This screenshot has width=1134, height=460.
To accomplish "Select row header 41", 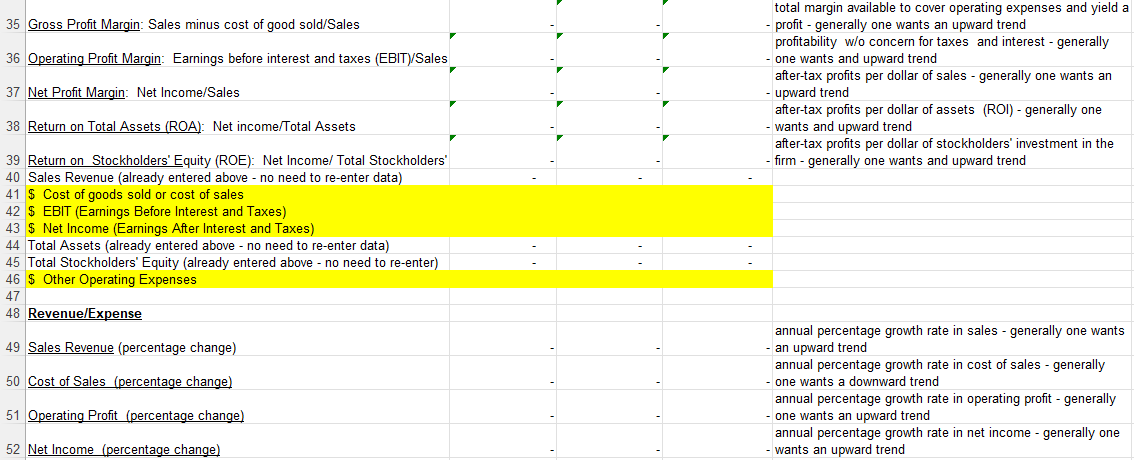I will pos(12,195).
